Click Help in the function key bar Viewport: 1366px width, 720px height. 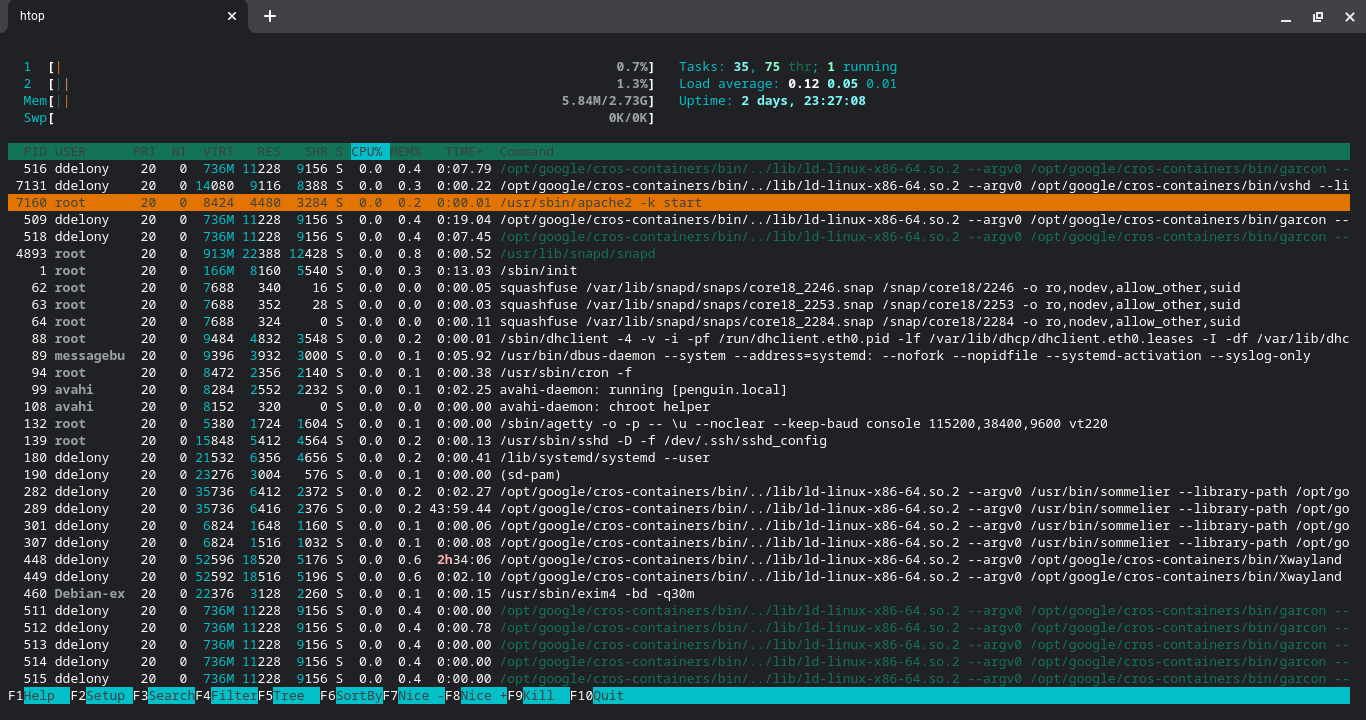tap(40, 695)
